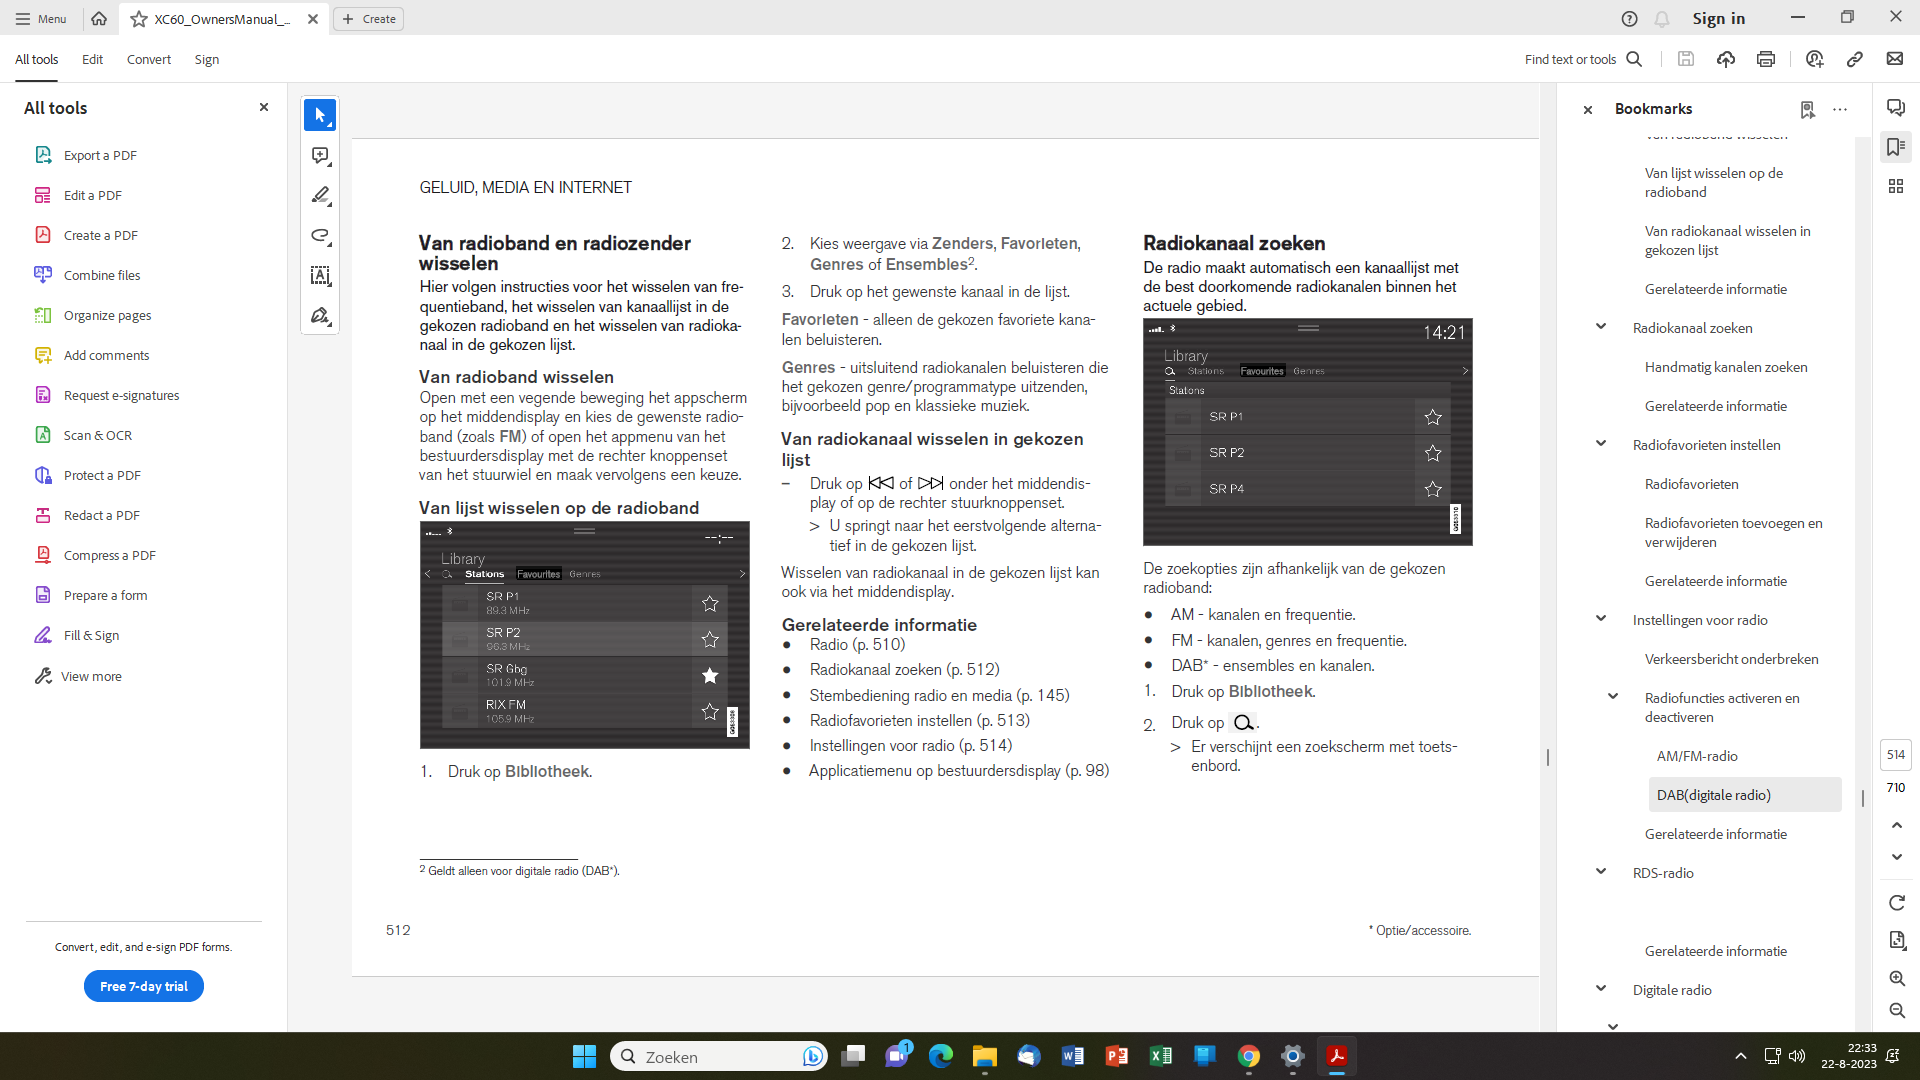Toggle the comments panel icon

tap(1896, 108)
